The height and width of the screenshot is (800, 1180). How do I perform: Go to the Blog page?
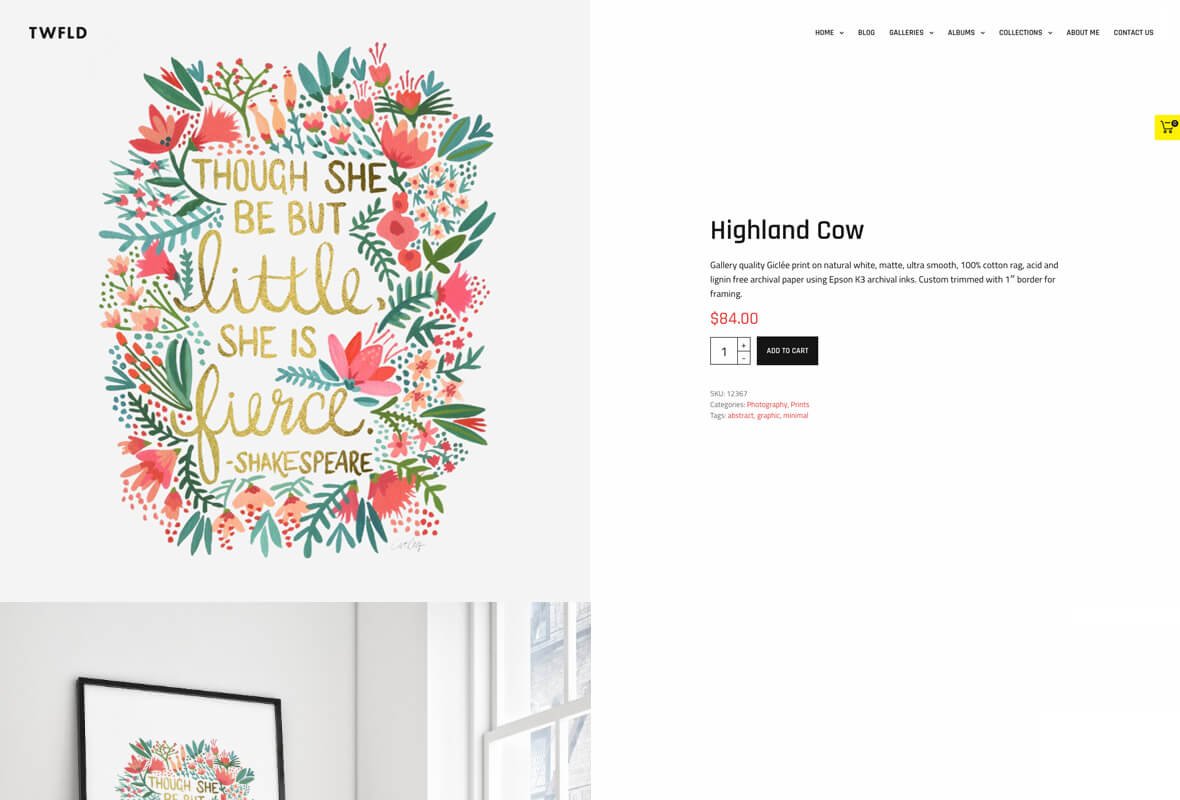point(866,32)
